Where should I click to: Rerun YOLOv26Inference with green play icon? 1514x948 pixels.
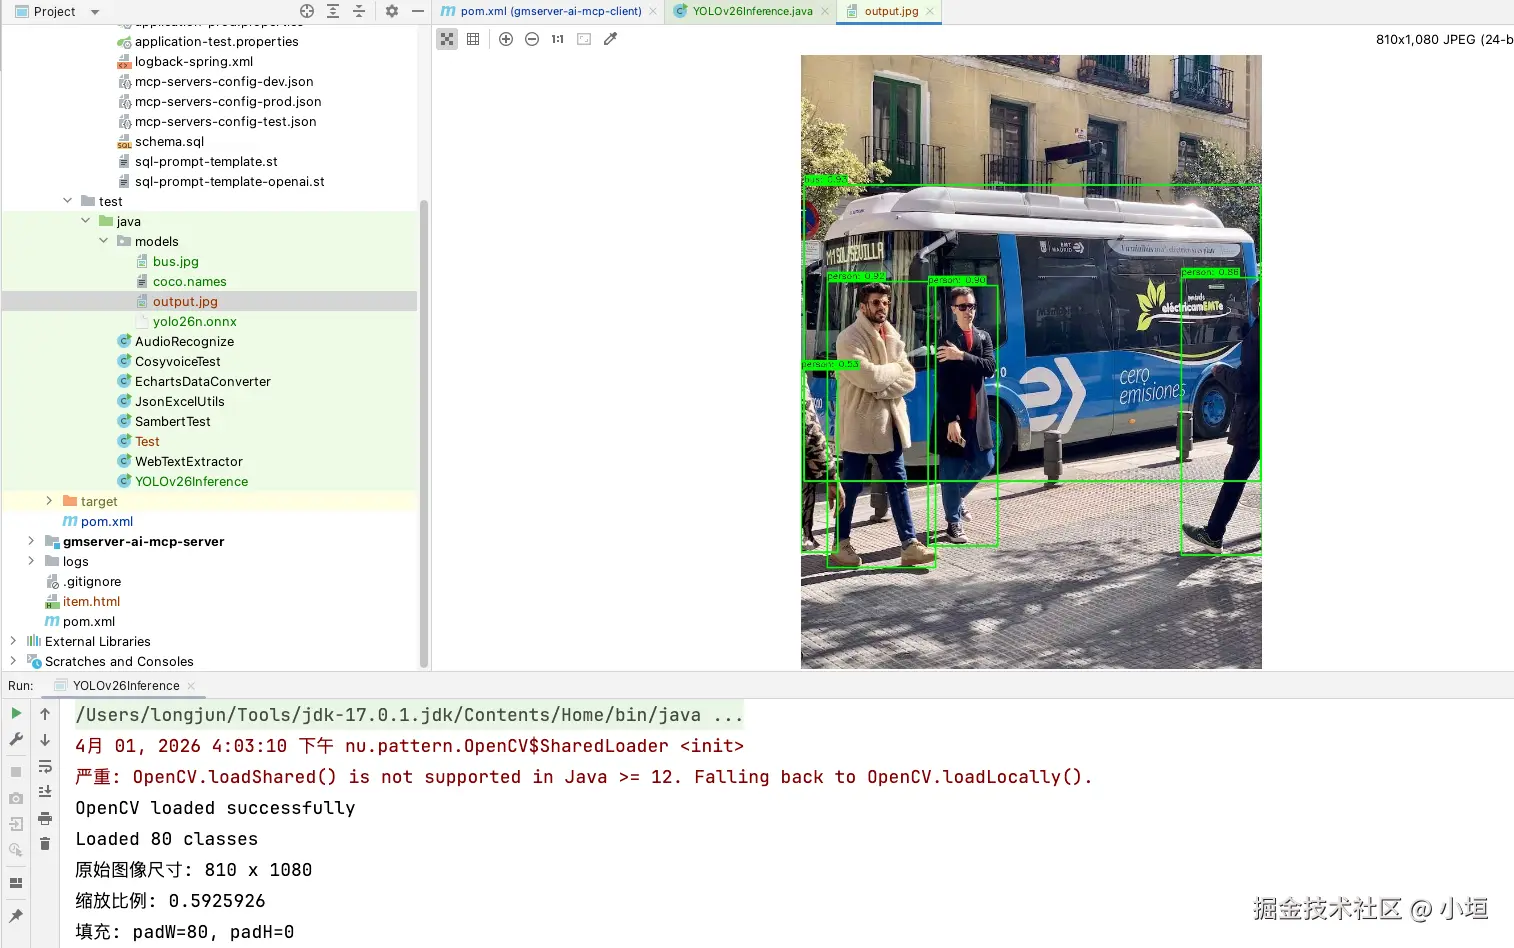tap(16, 713)
